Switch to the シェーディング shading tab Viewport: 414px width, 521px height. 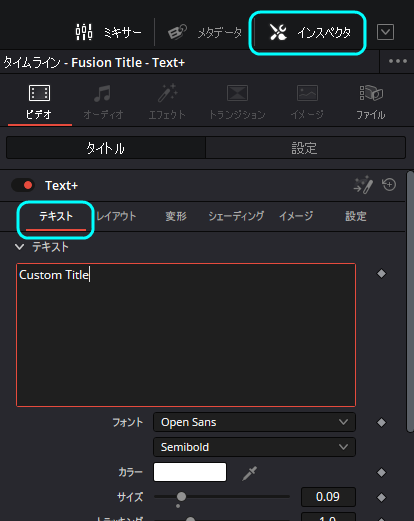[236, 216]
